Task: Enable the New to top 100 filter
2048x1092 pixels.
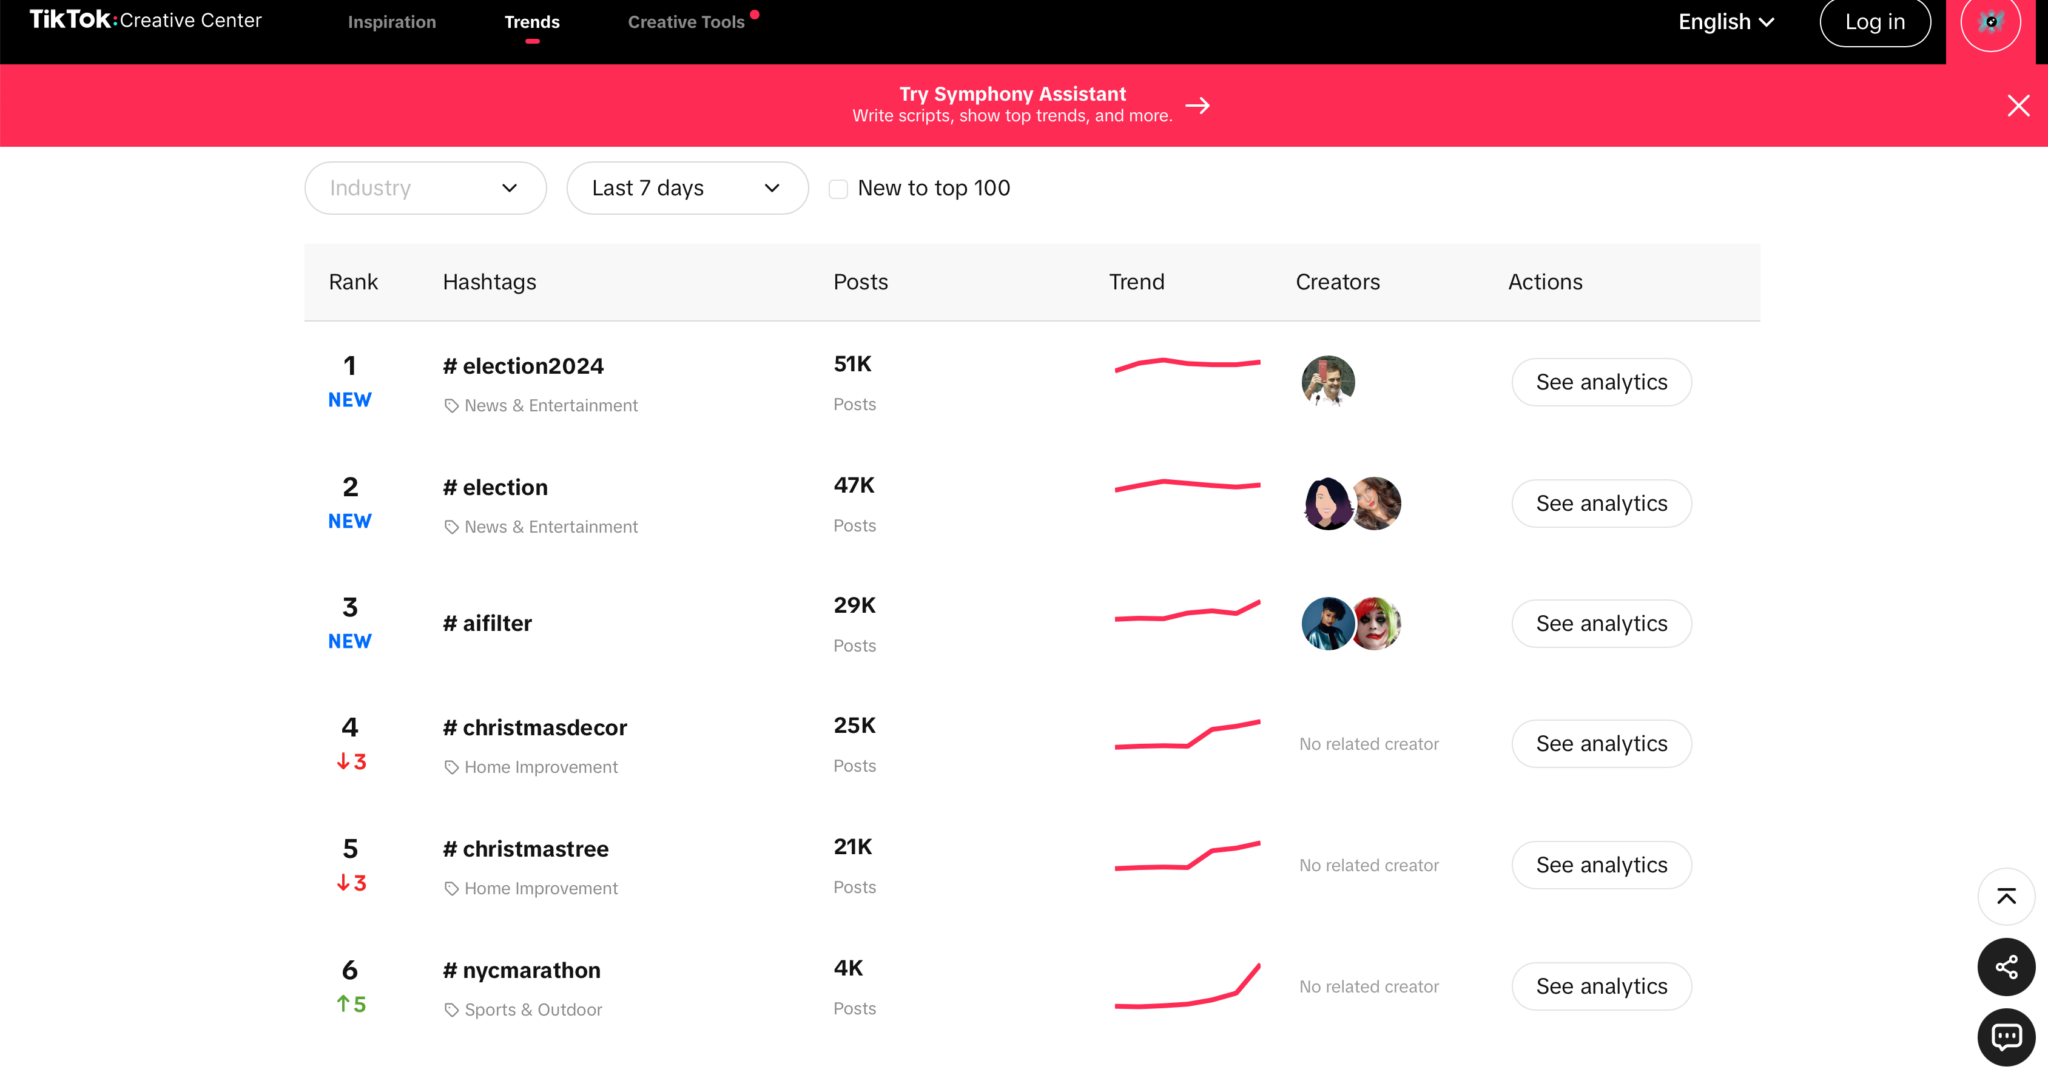Action: pyautogui.click(x=838, y=188)
